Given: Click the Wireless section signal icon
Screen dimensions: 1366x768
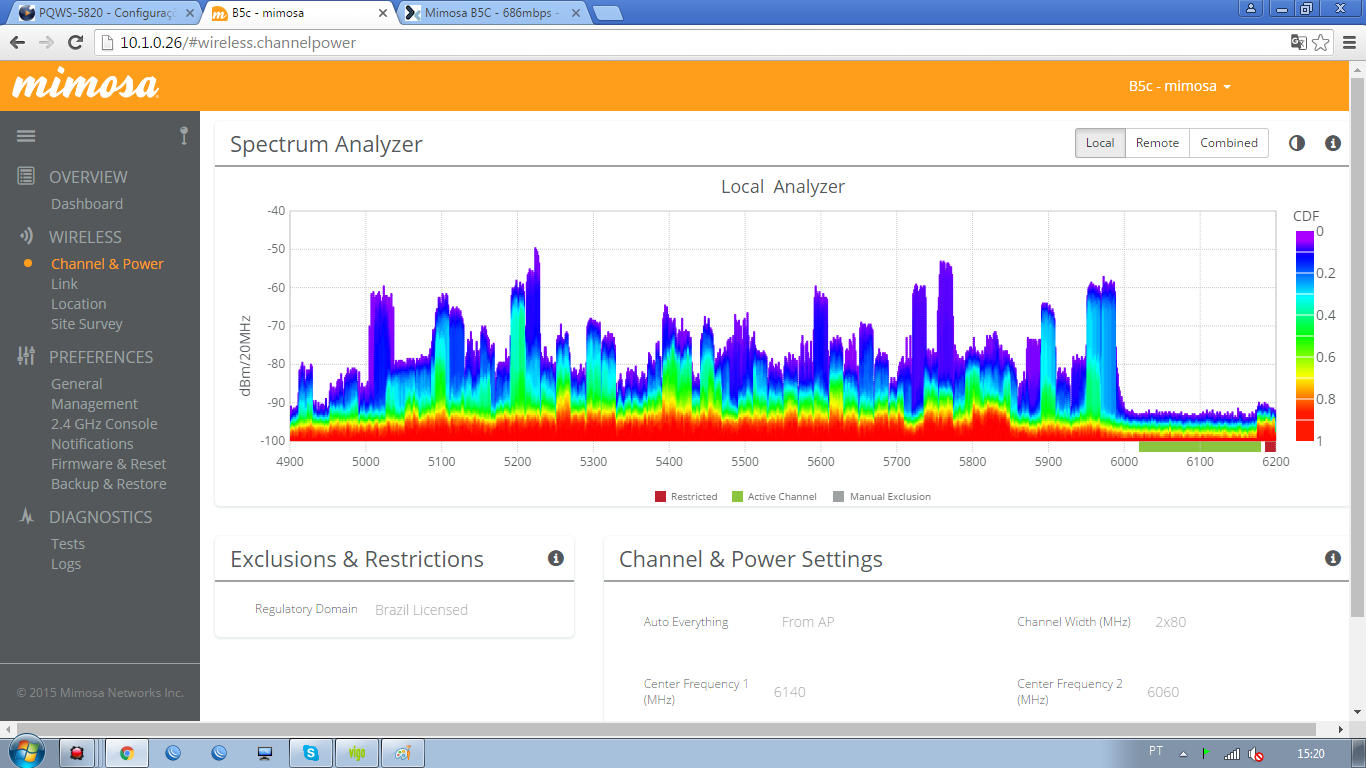Looking at the screenshot, I should coord(27,237).
